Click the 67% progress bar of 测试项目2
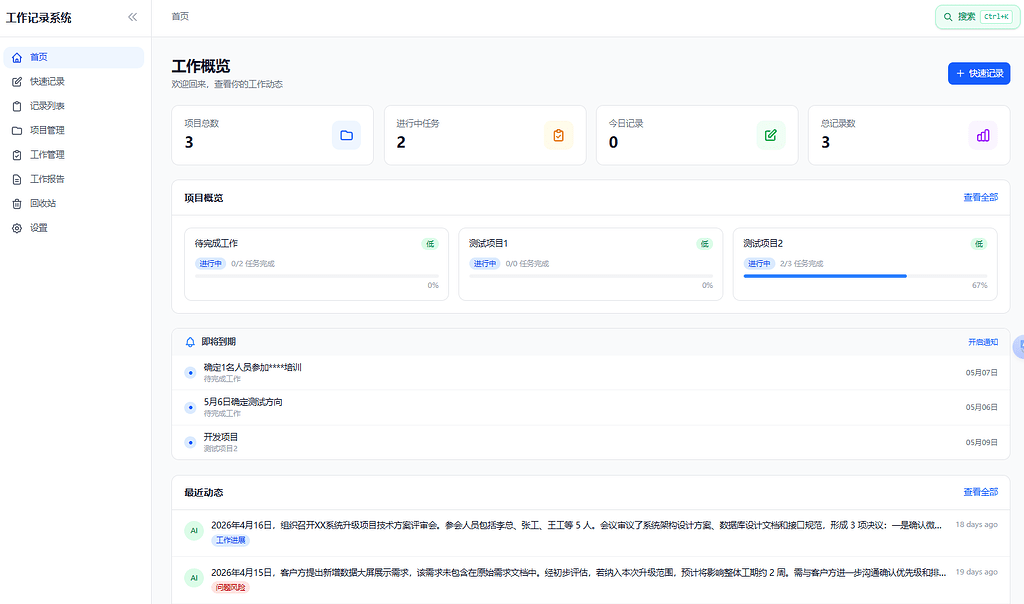 point(865,276)
